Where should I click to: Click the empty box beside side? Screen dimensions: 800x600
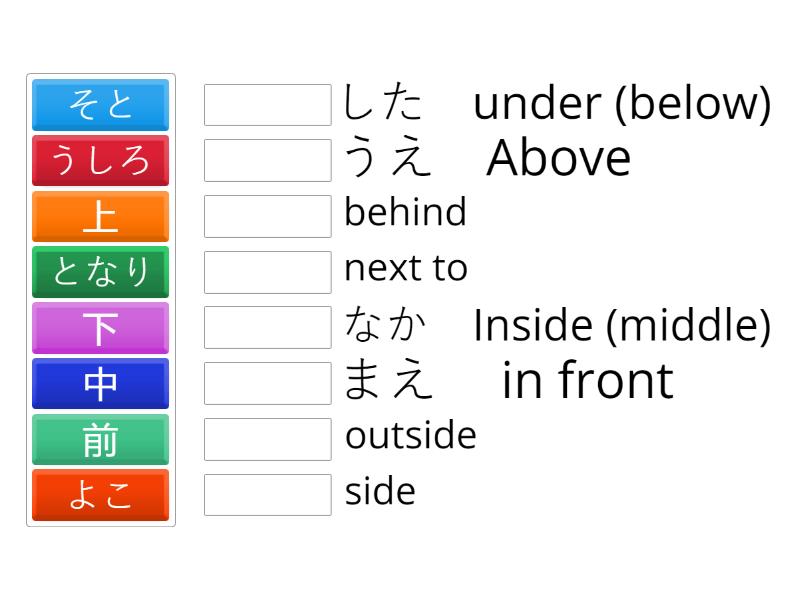[267, 491]
